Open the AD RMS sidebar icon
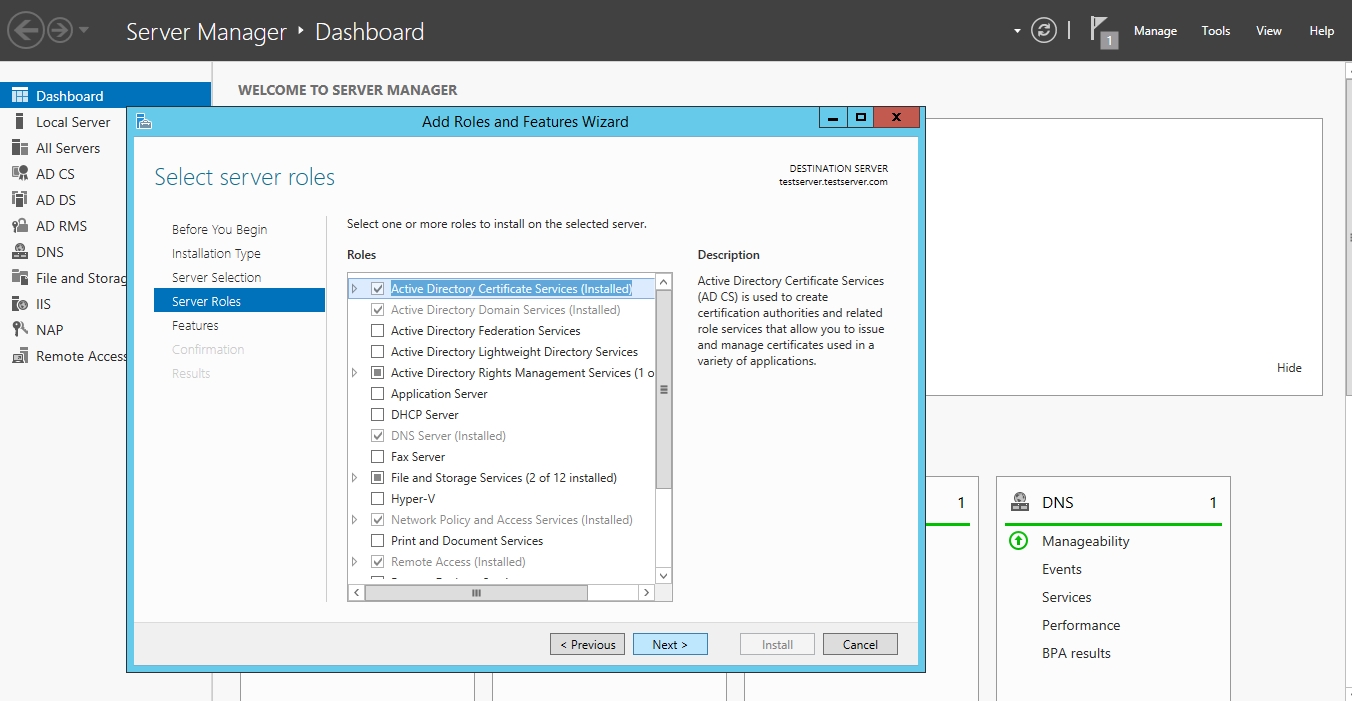Image resolution: width=1352 pixels, height=701 pixels. coord(19,225)
